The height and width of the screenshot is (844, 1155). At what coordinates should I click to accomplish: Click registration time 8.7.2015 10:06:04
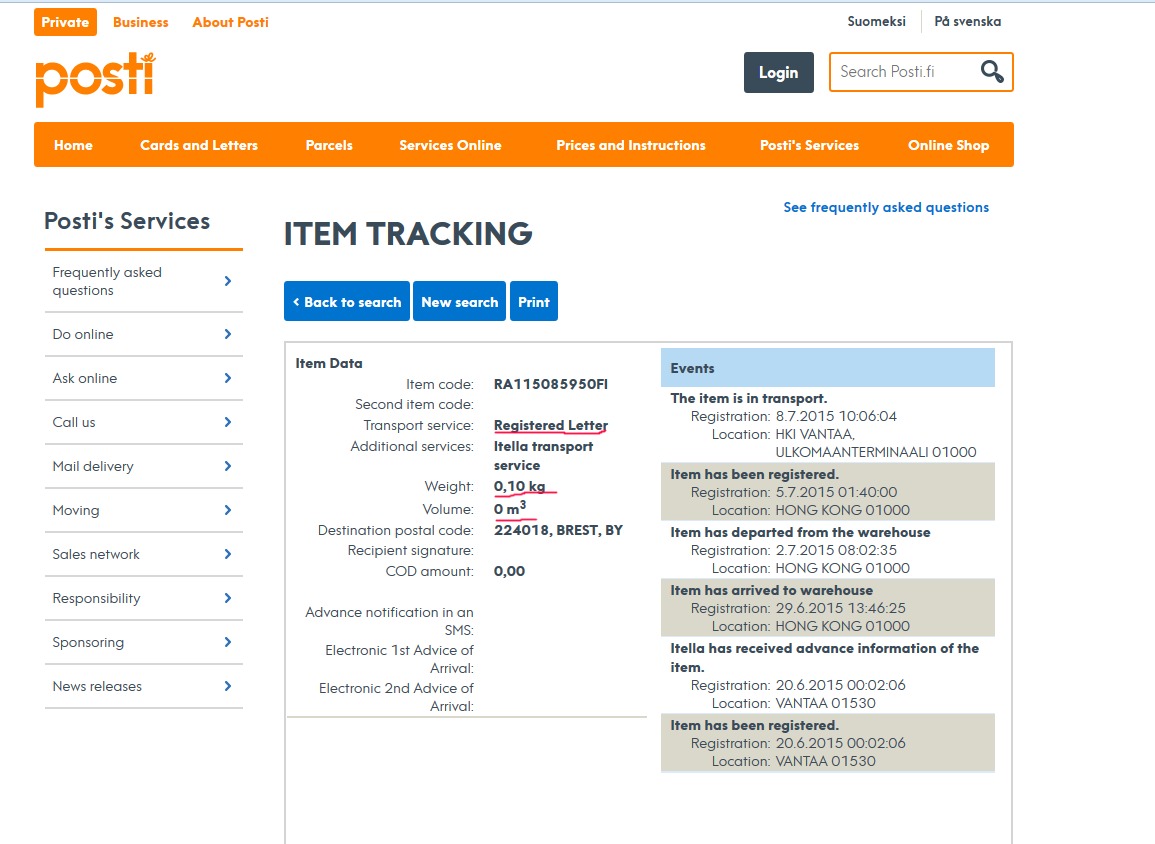click(x=836, y=416)
